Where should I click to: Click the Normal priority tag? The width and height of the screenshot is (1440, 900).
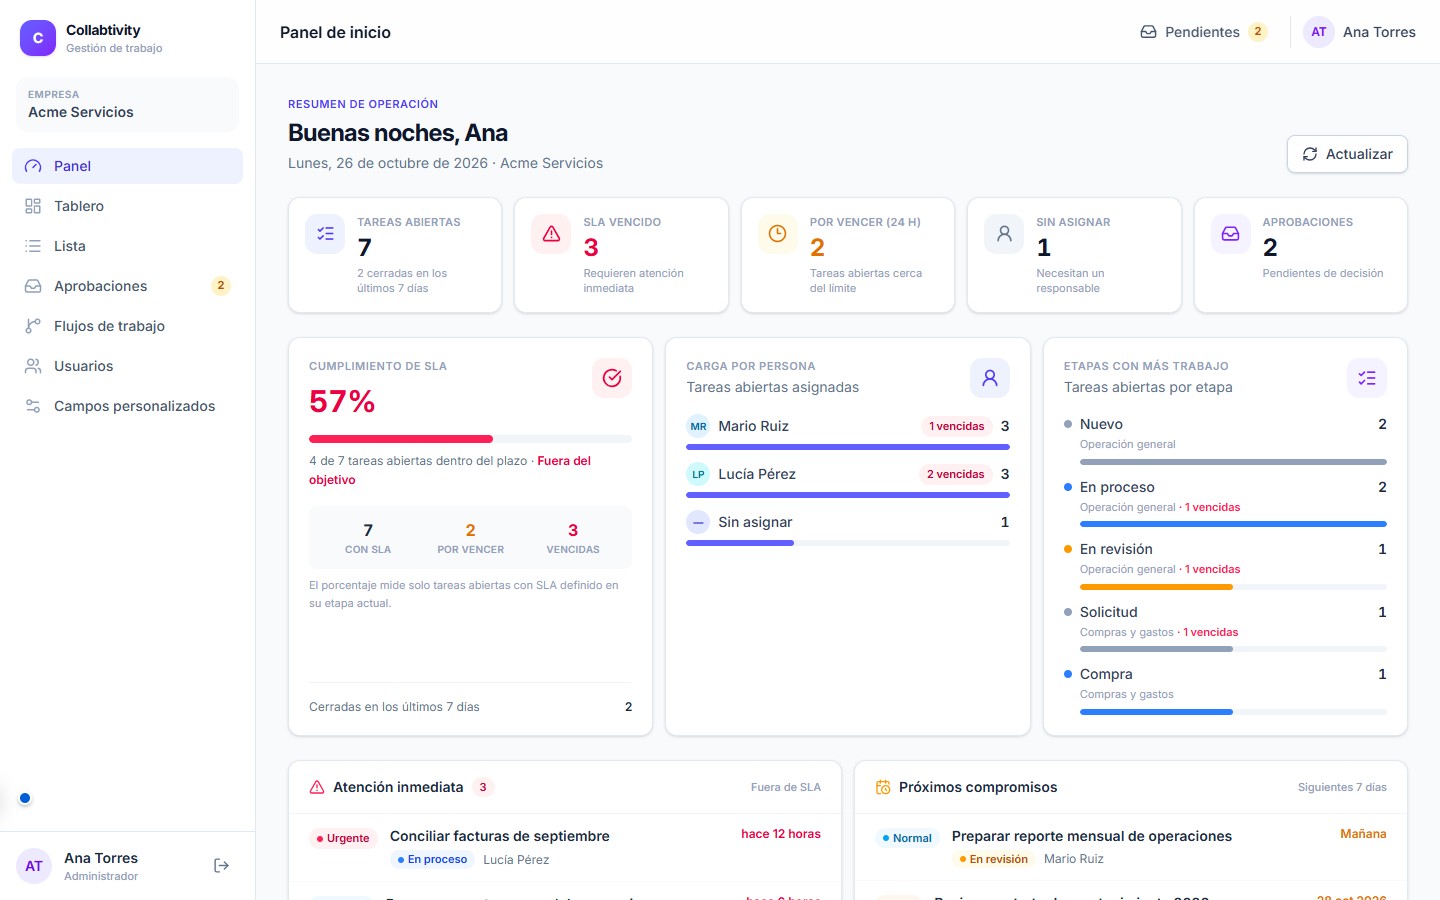pyautogui.click(x=907, y=838)
